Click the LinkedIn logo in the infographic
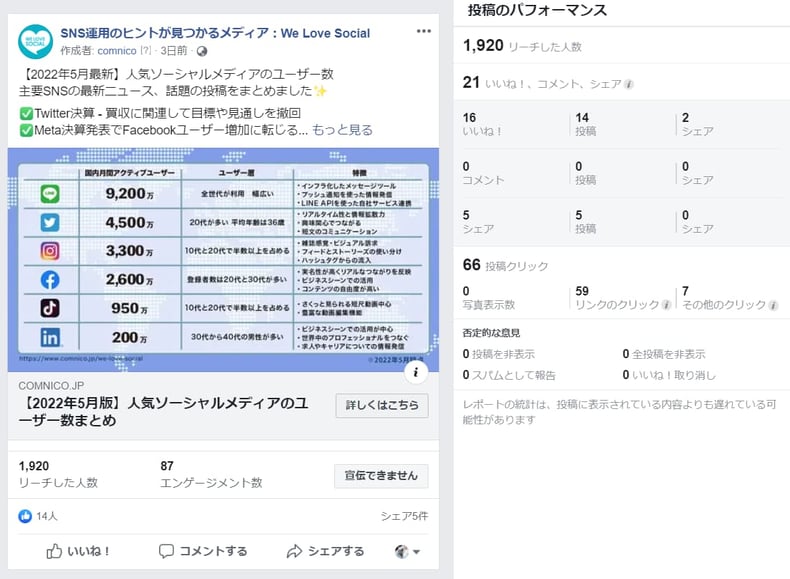The image size is (790, 579). [50, 337]
